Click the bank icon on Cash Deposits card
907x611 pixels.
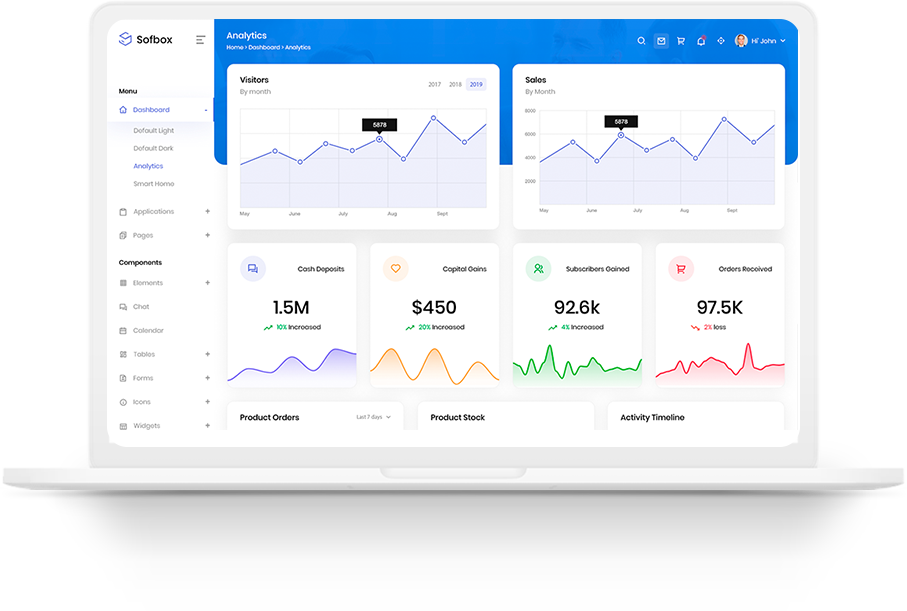coord(253,268)
